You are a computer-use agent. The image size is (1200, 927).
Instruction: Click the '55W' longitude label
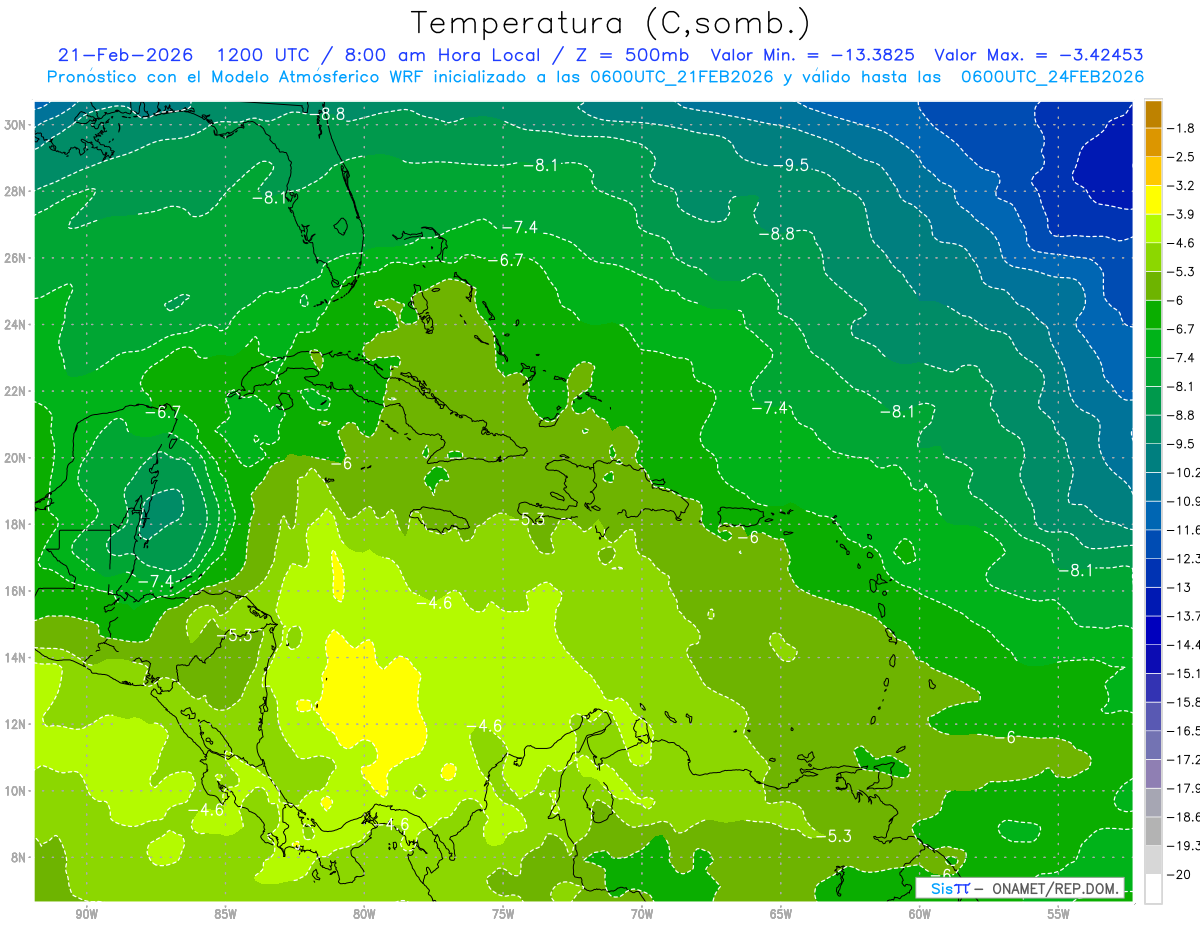(1059, 914)
